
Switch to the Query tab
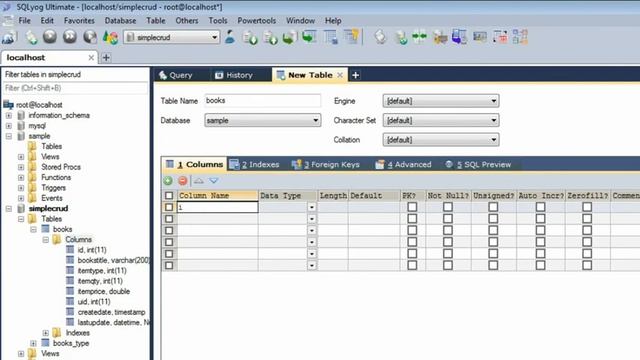[x=176, y=75]
